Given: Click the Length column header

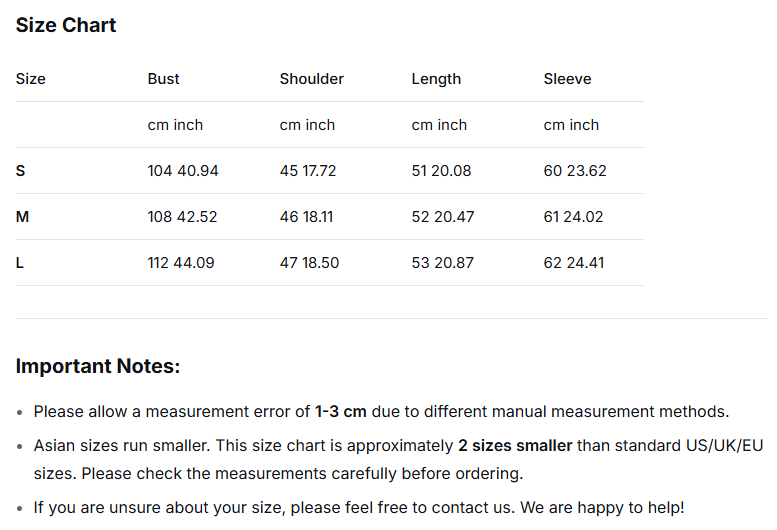Looking at the screenshot, I should 436,79.
